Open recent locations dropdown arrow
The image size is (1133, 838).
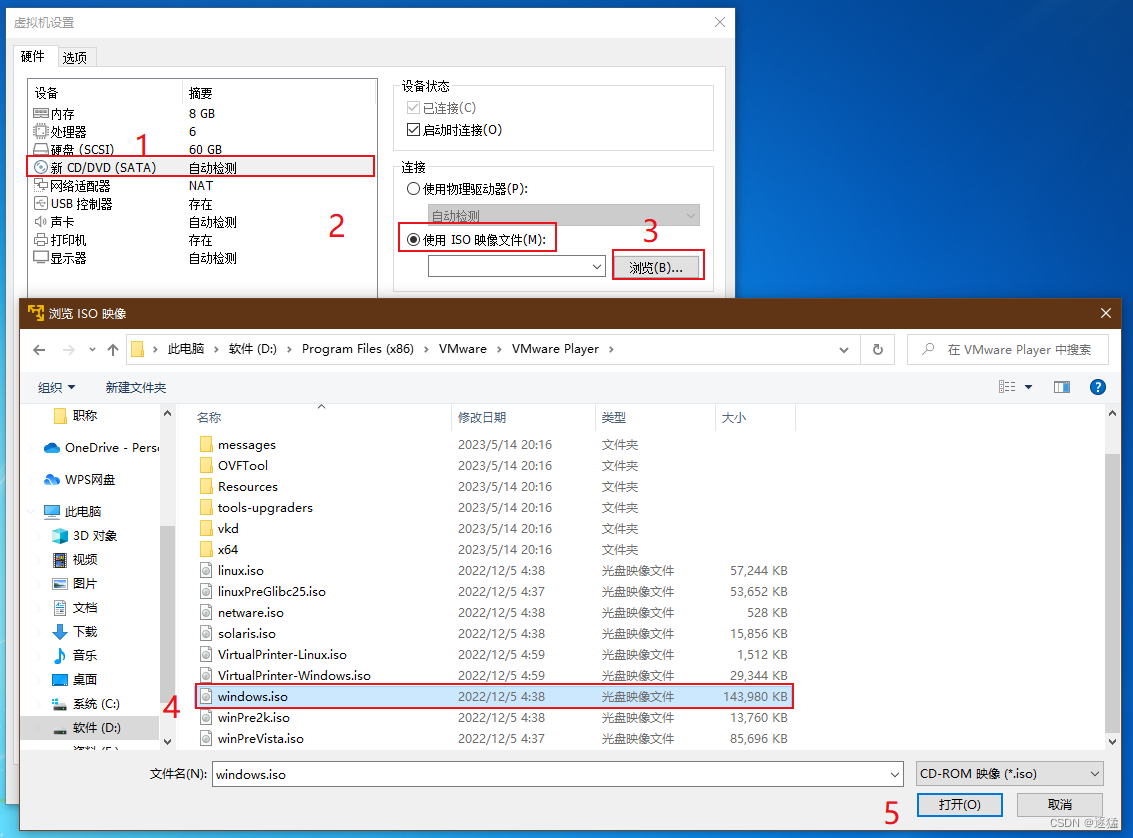click(92, 350)
